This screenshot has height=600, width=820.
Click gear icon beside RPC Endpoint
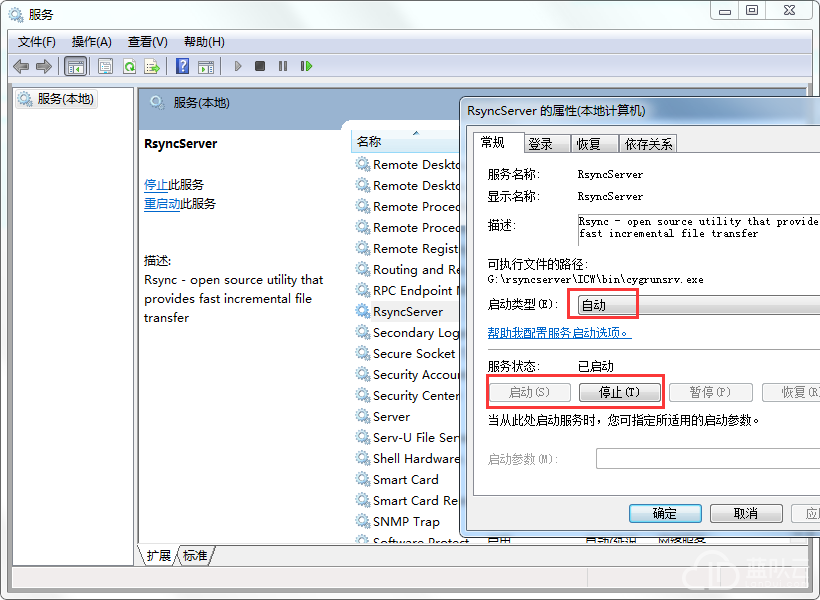coord(363,290)
